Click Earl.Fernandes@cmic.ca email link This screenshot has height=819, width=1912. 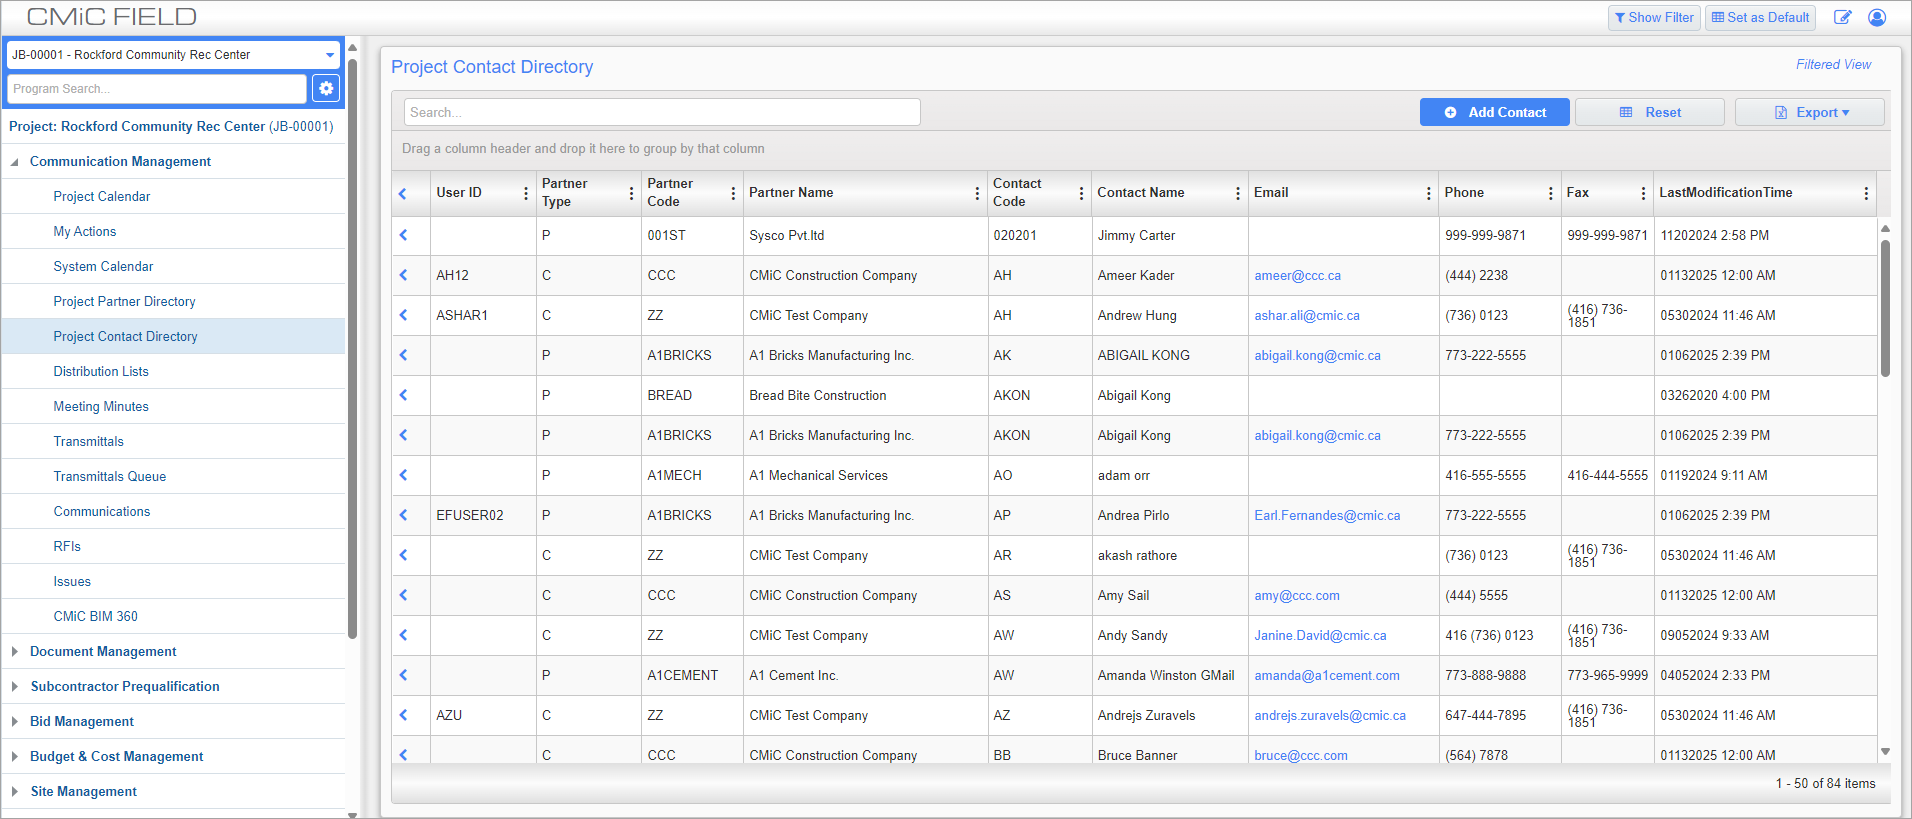1327,515
